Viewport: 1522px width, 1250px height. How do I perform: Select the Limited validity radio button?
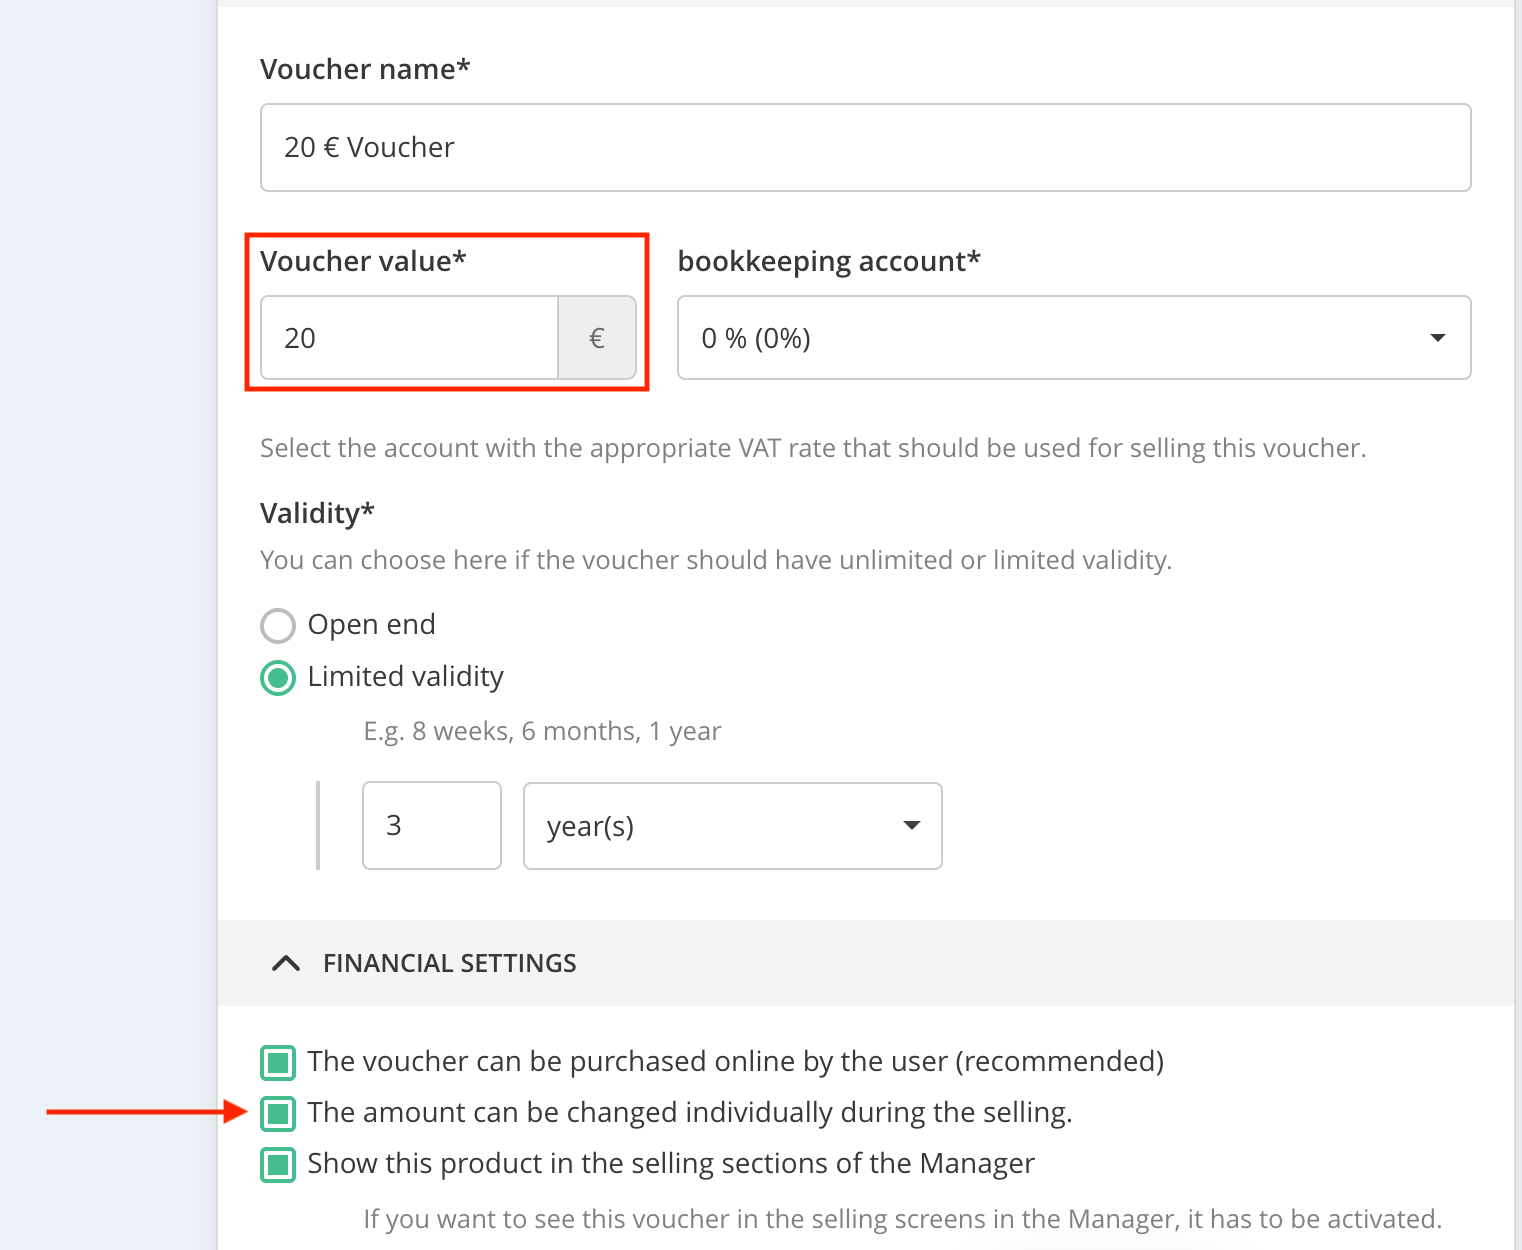point(278,678)
